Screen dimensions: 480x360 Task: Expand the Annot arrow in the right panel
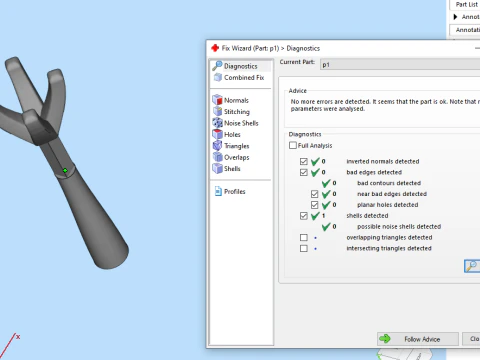coord(455,17)
